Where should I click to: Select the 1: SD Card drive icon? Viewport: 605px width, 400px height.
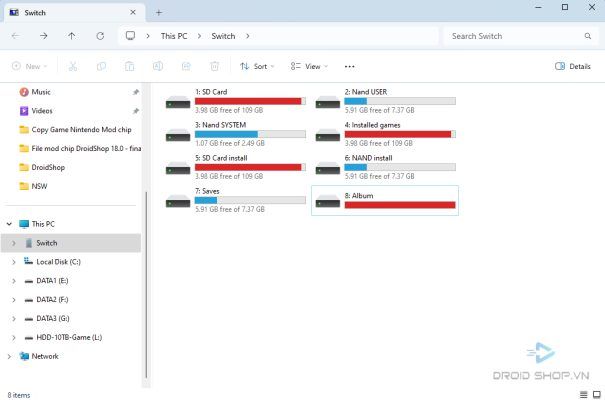click(x=178, y=103)
